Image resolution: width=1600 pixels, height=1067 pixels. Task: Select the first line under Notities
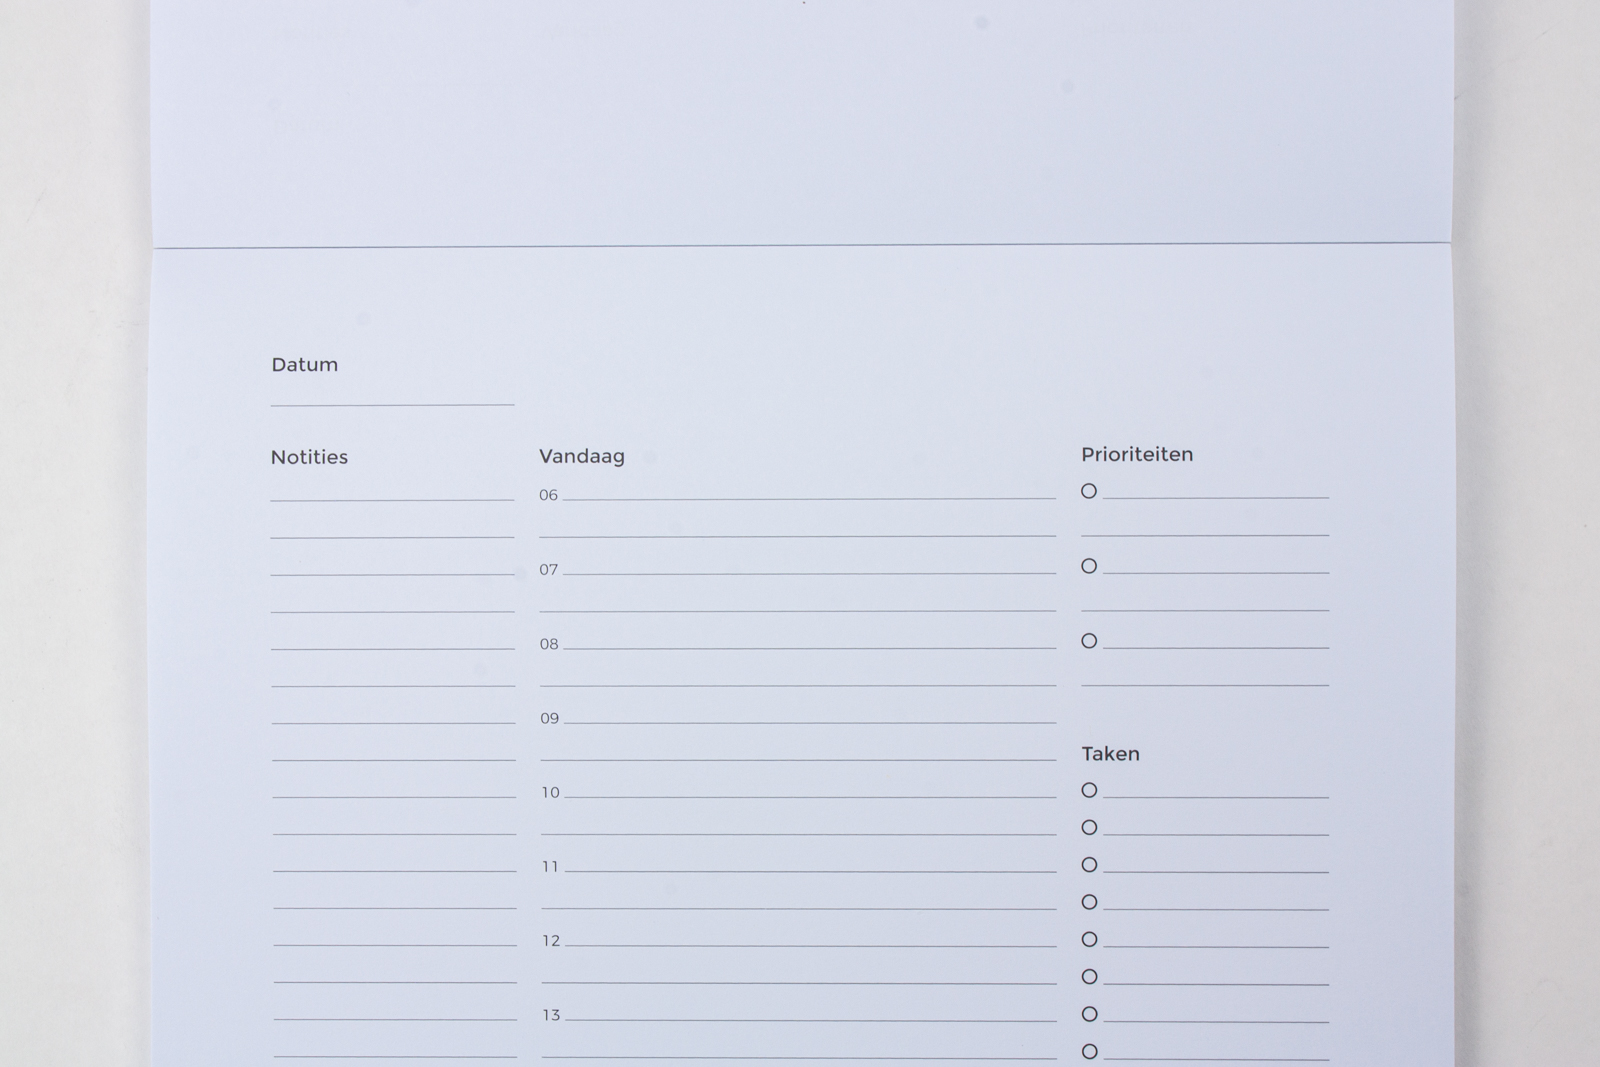click(x=392, y=499)
